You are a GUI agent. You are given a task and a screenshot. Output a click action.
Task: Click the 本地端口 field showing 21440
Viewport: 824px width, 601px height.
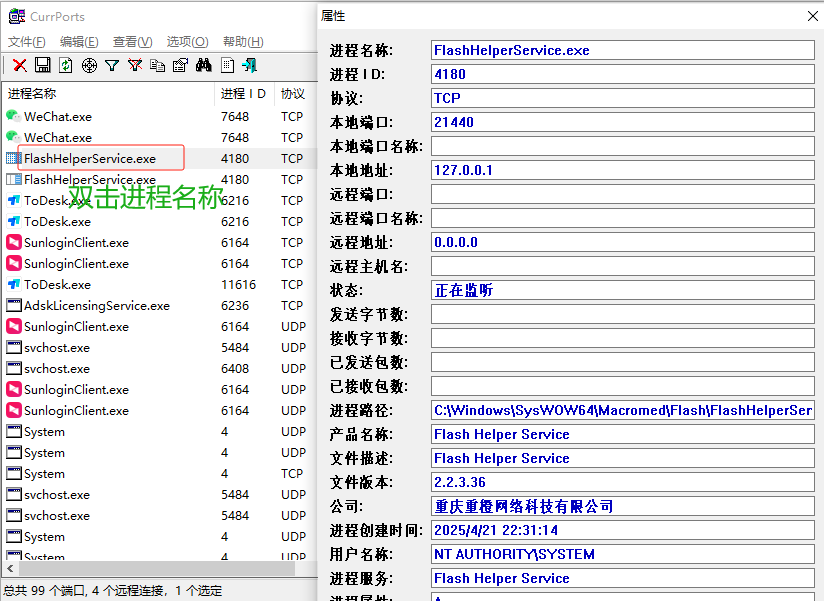coord(623,122)
